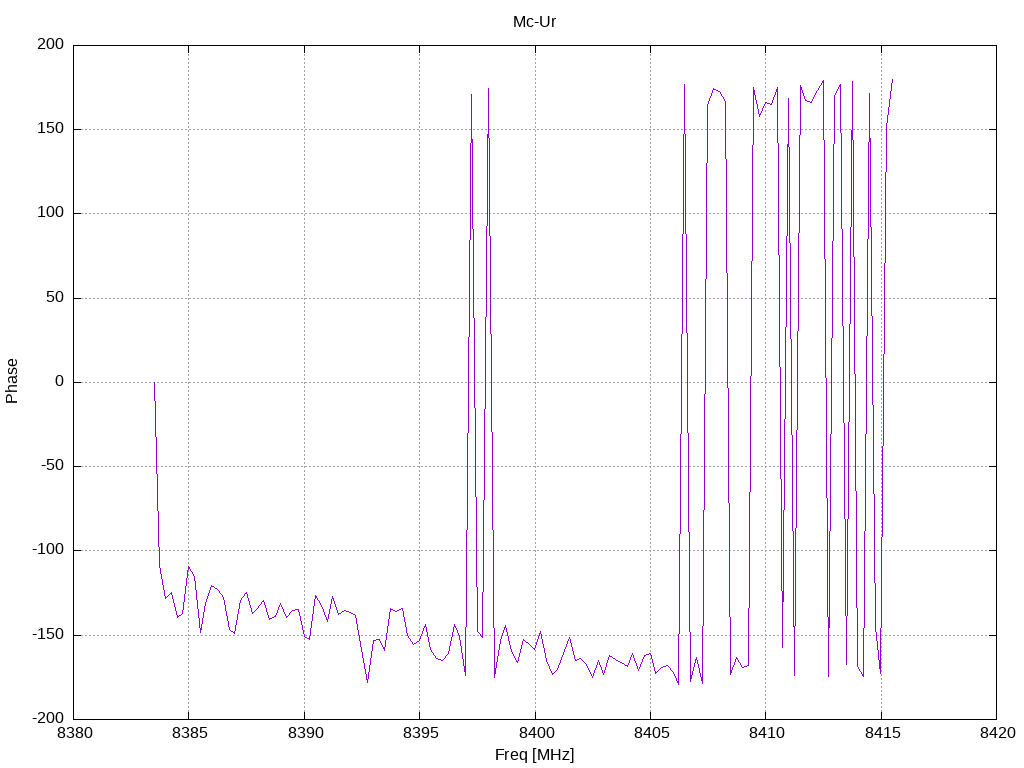Click the y-axis tick value 50
Viewport: 1024px width, 768px height.
point(55,297)
